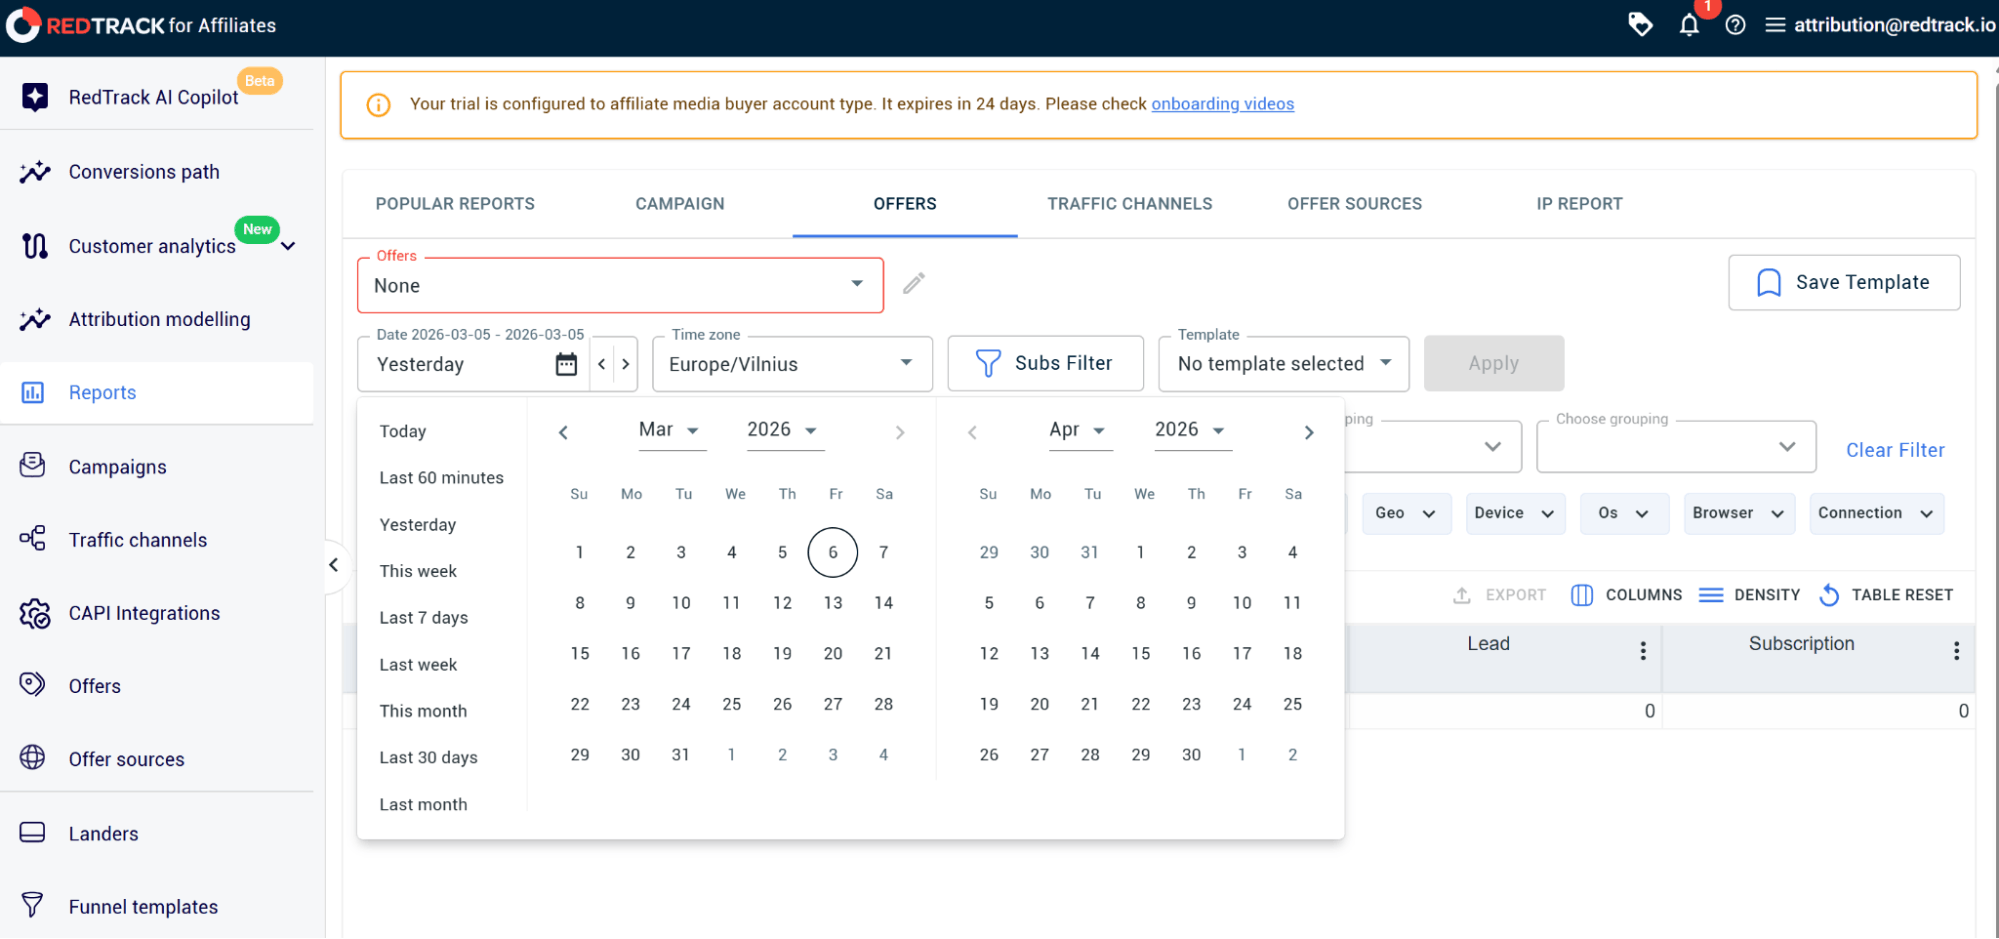Image resolution: width=1999 pixels, height=939 pixels.
Task: Select the Last 7 days preset
Action: (424, 618)
